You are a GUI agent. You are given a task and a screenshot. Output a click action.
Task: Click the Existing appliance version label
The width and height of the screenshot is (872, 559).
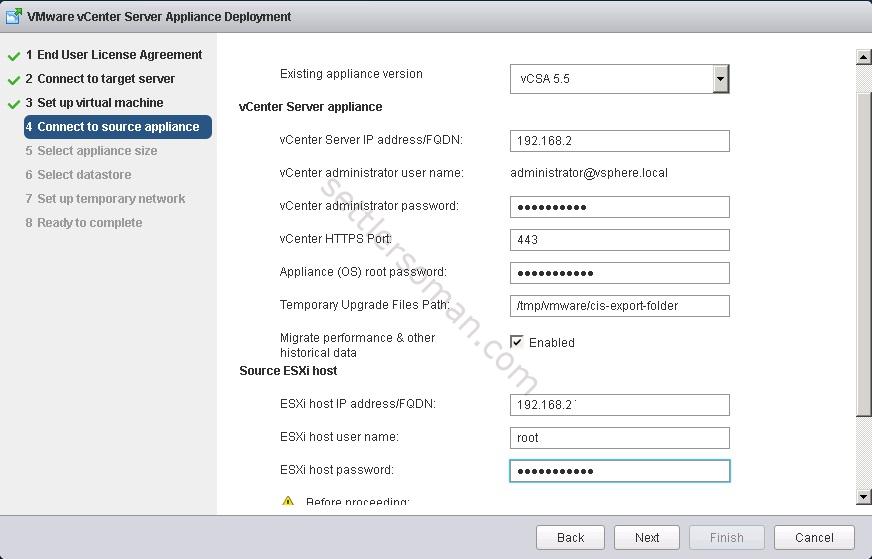[x=351, y=74]
